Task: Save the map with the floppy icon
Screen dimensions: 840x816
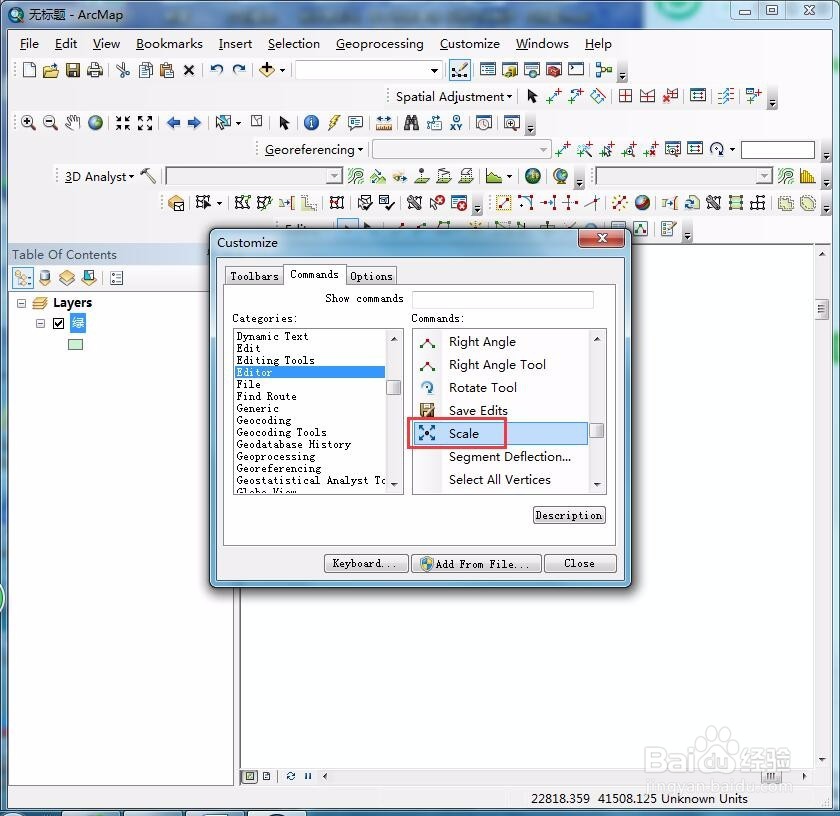Action: tap(73, 70)
